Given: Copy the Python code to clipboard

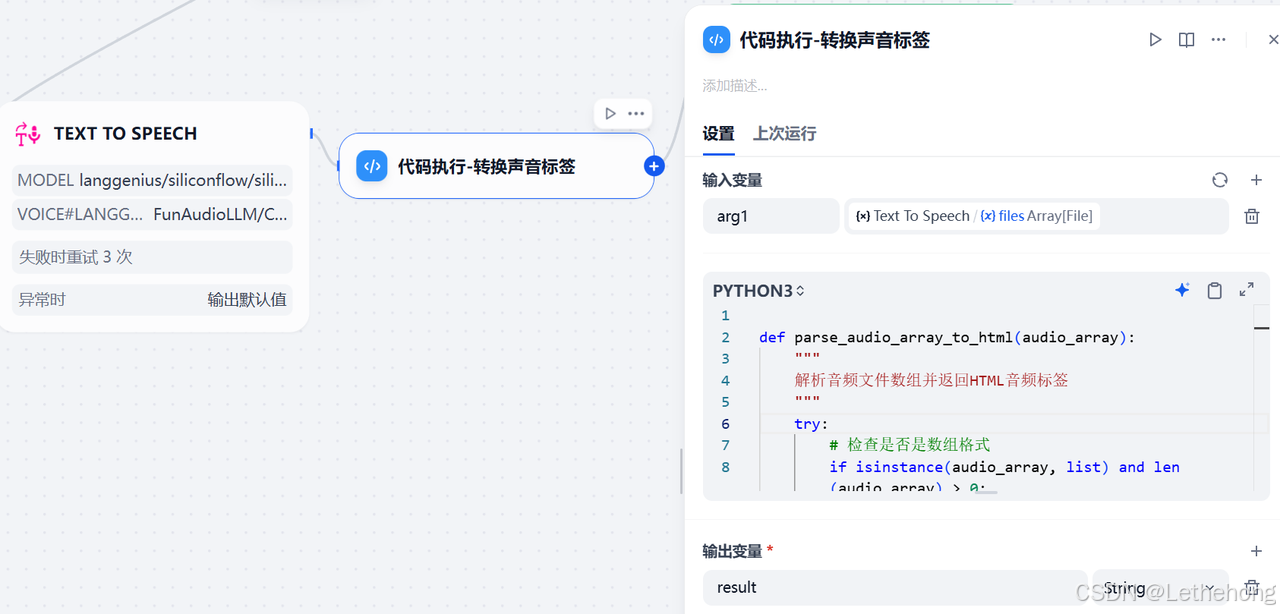Looking at the screenshot, I should point(1214,290).
